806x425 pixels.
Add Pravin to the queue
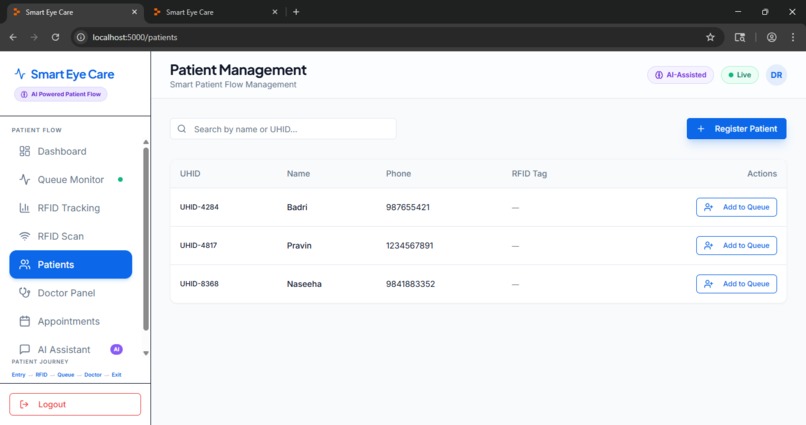pos(736,245)
